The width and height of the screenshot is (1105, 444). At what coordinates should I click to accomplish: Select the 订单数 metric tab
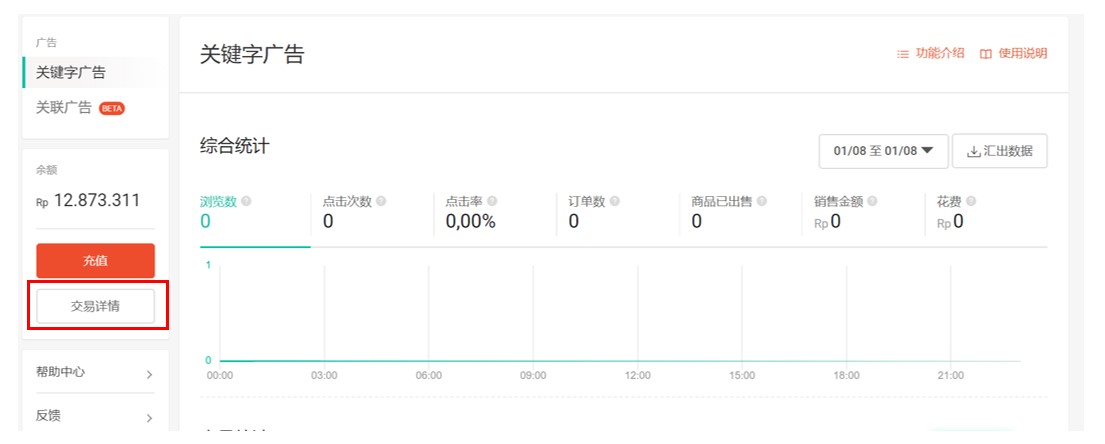(618, 213)
